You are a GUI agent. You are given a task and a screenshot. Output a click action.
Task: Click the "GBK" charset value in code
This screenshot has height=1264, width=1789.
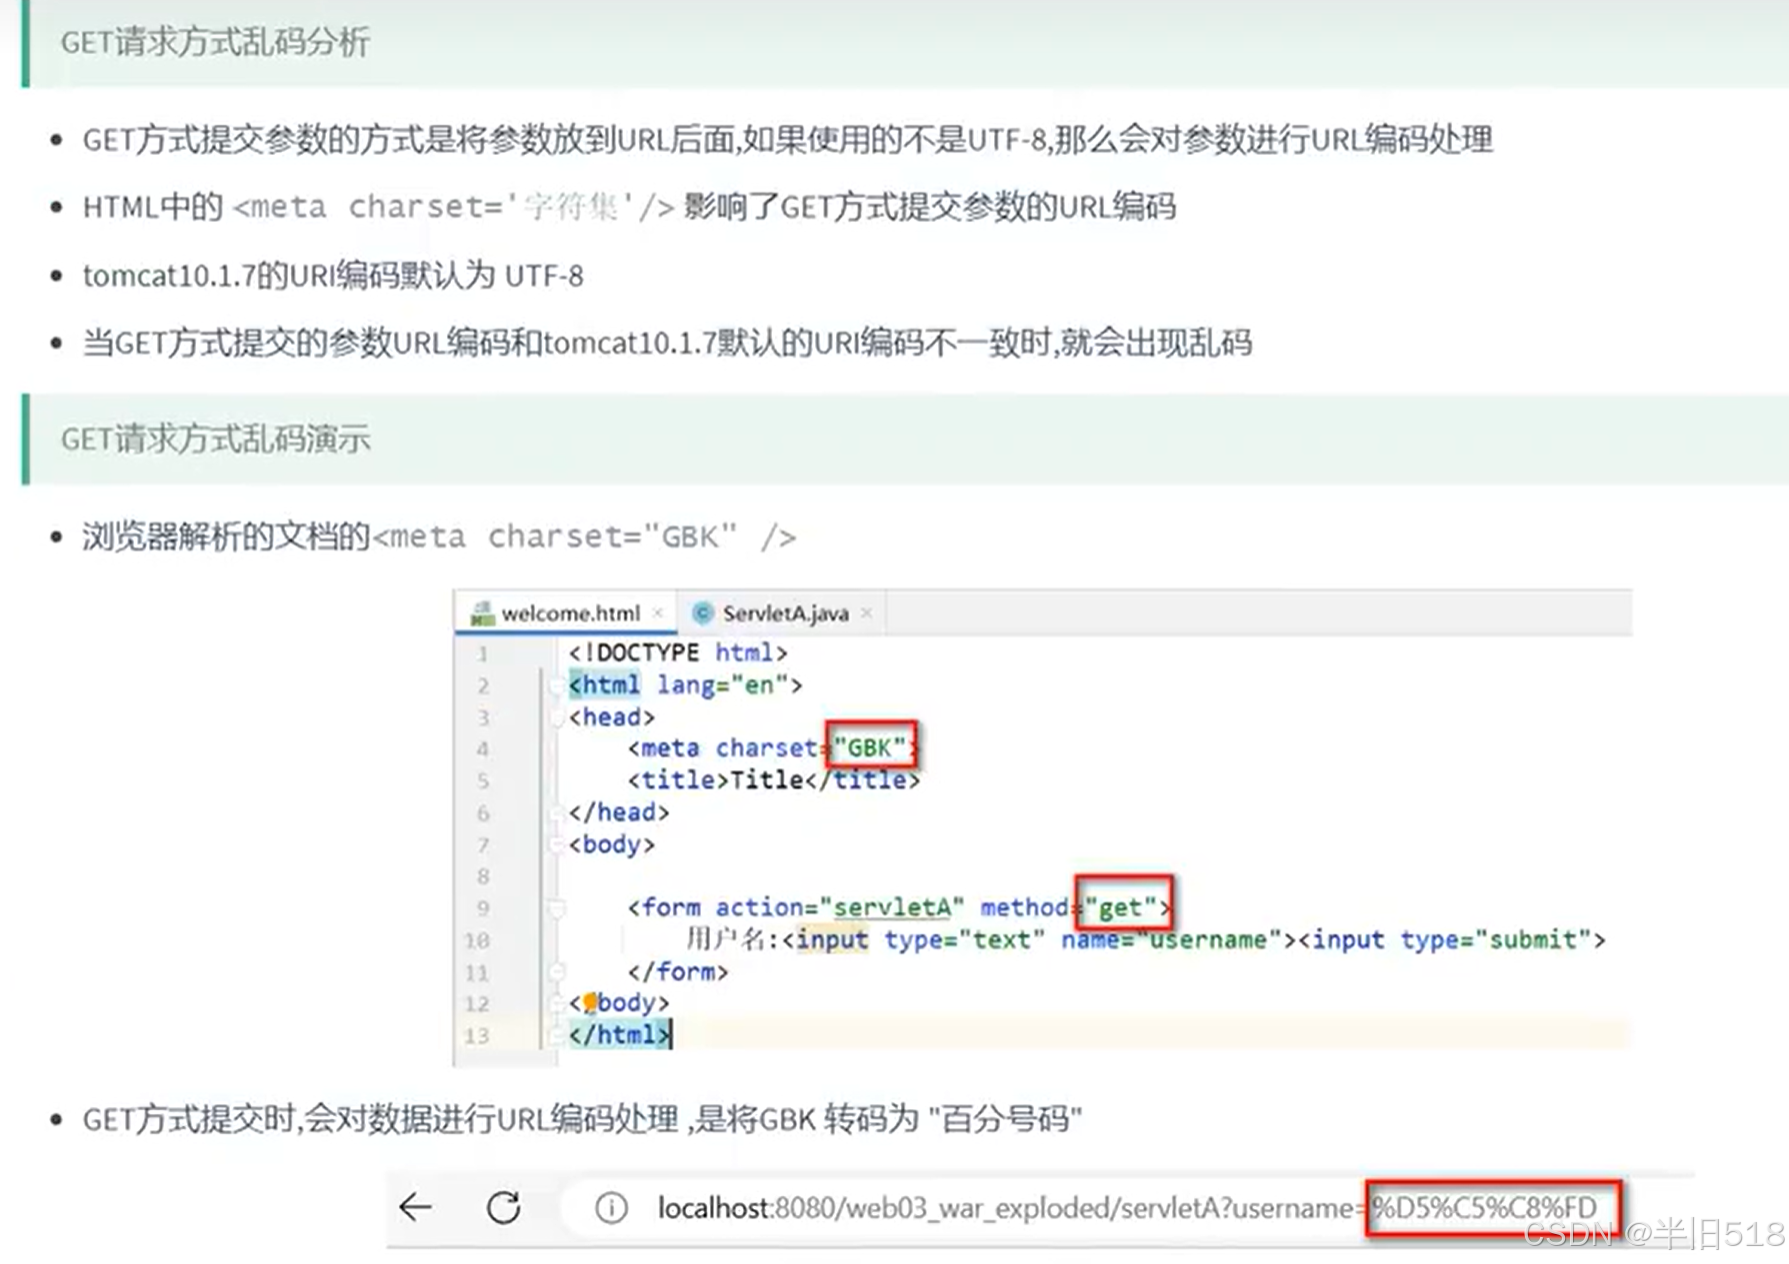tap(870, 748)
